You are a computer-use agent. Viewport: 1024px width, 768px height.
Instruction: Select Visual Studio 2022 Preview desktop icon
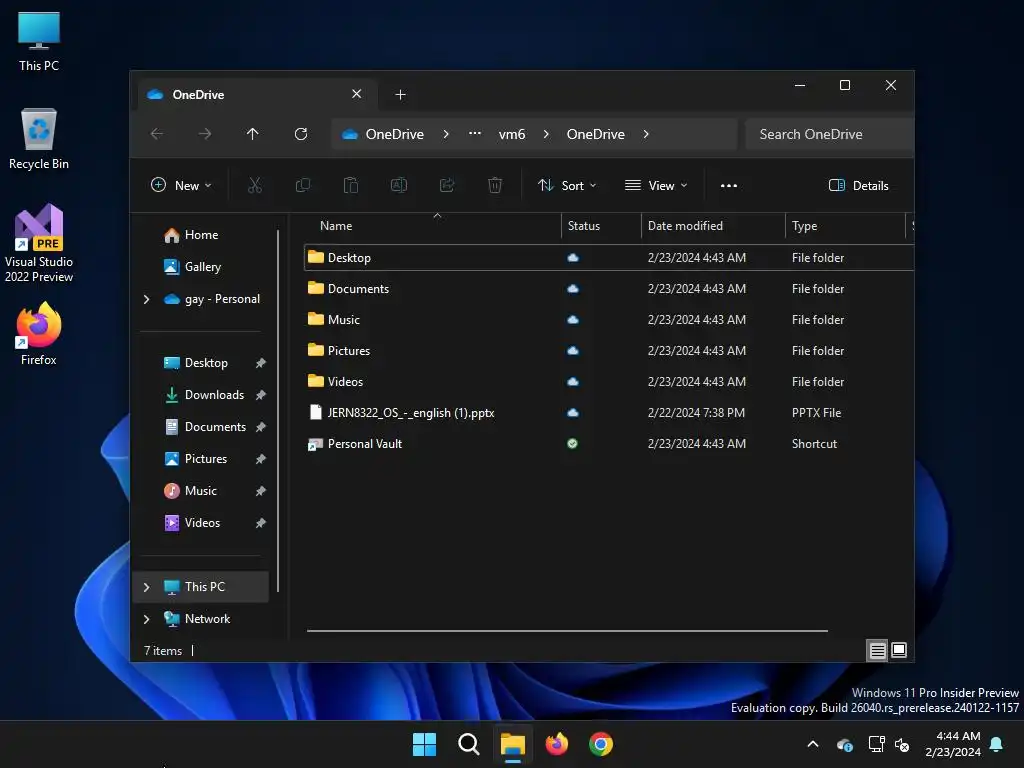[x=39, y=244]
